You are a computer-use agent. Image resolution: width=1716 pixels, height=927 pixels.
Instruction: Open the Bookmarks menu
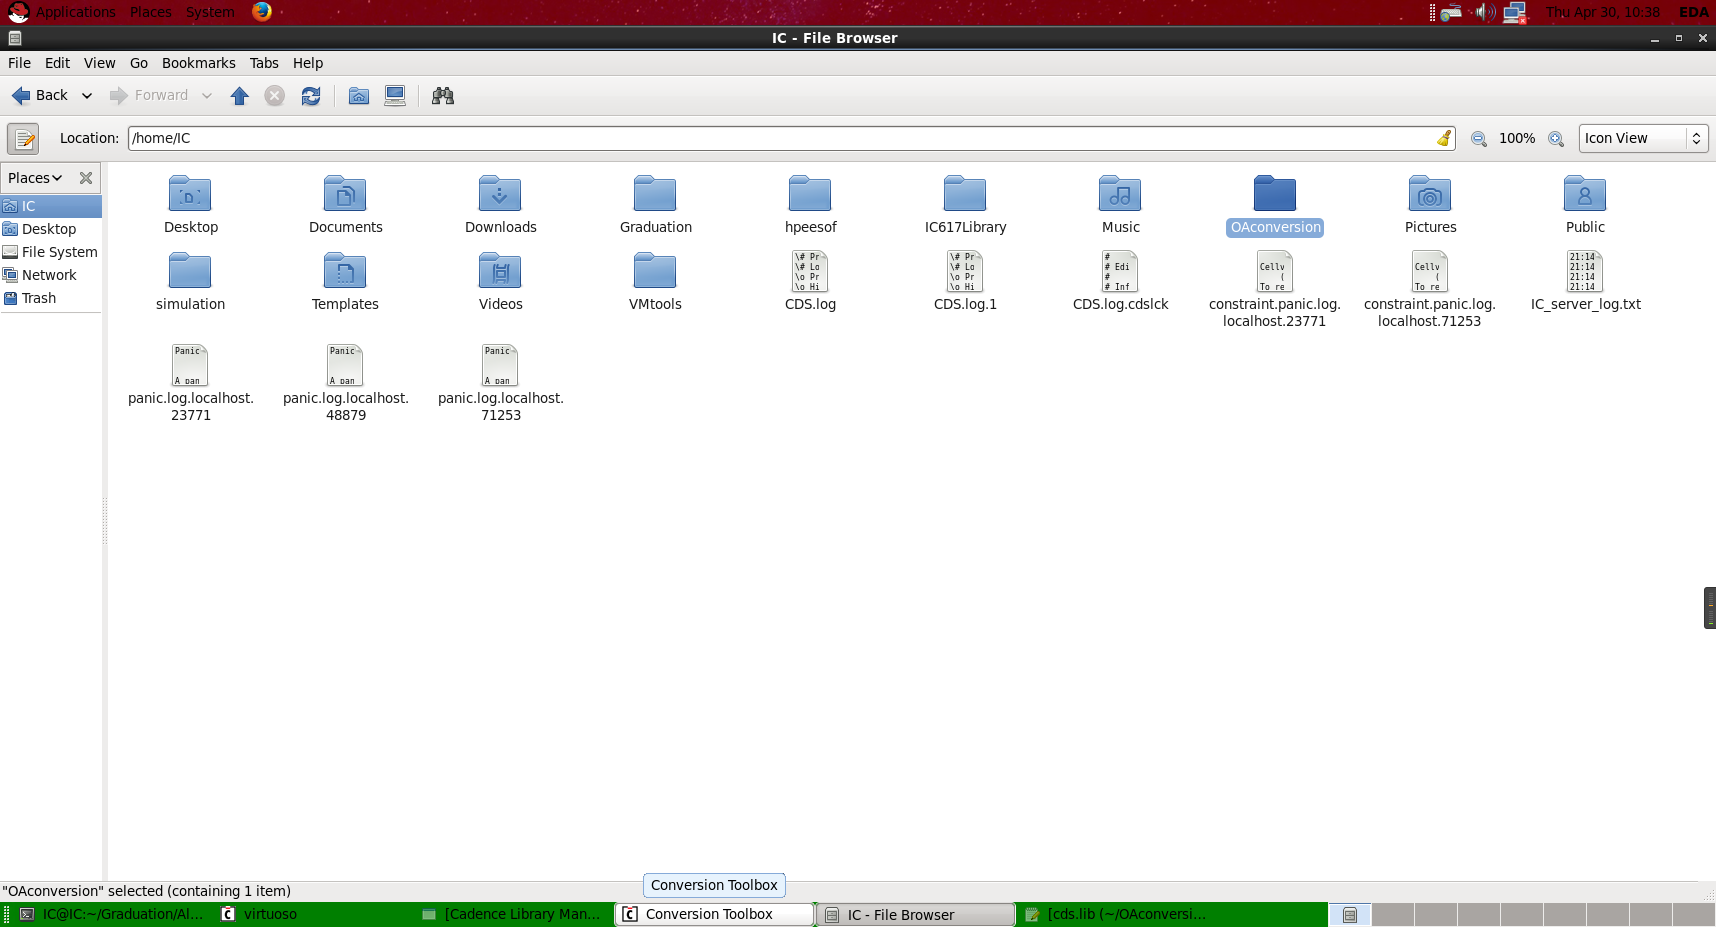[x=198, y=63]
